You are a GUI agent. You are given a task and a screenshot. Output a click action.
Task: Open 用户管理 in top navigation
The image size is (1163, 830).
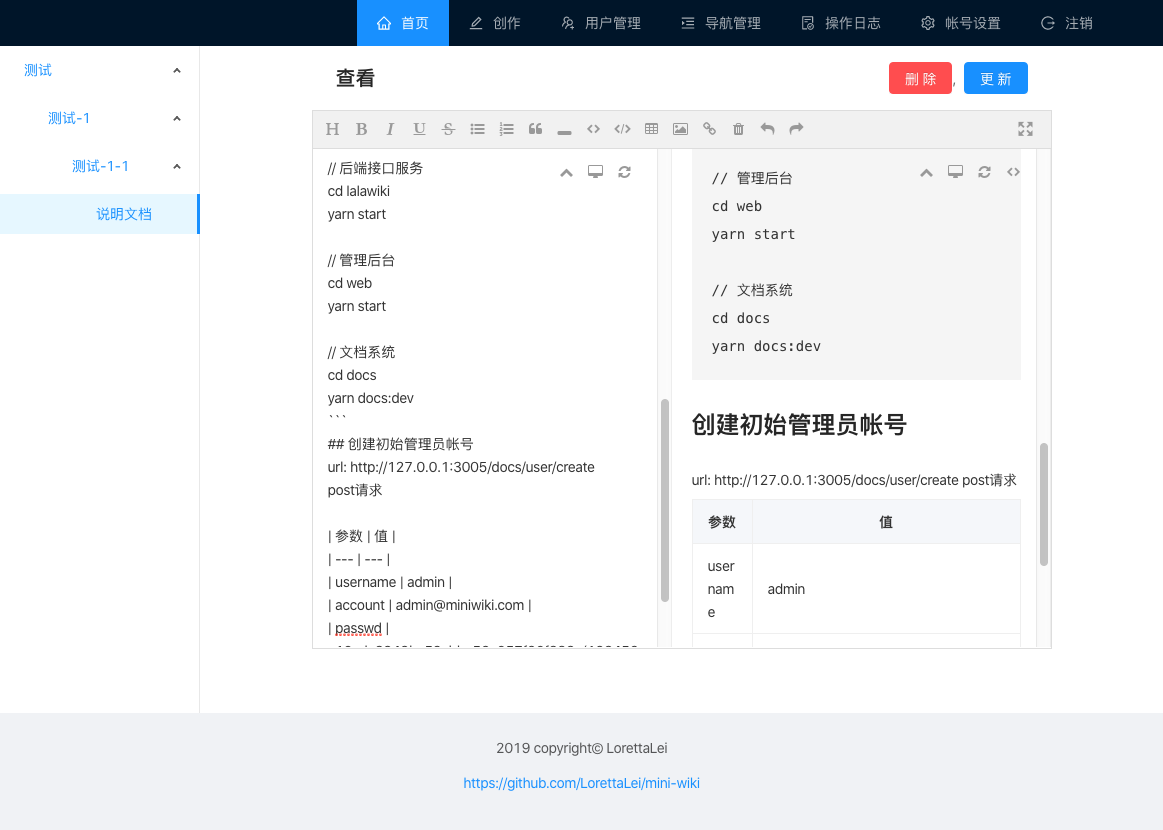601,23
